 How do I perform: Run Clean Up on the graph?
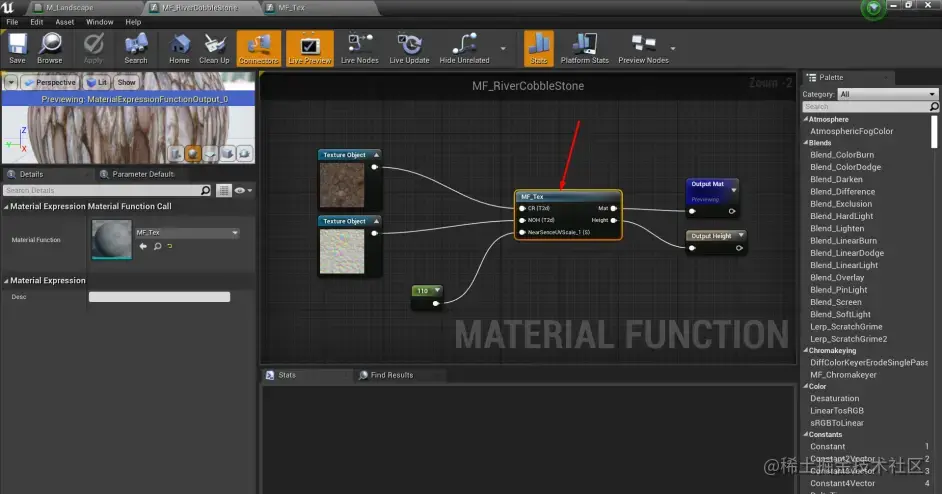coord(214,48)
